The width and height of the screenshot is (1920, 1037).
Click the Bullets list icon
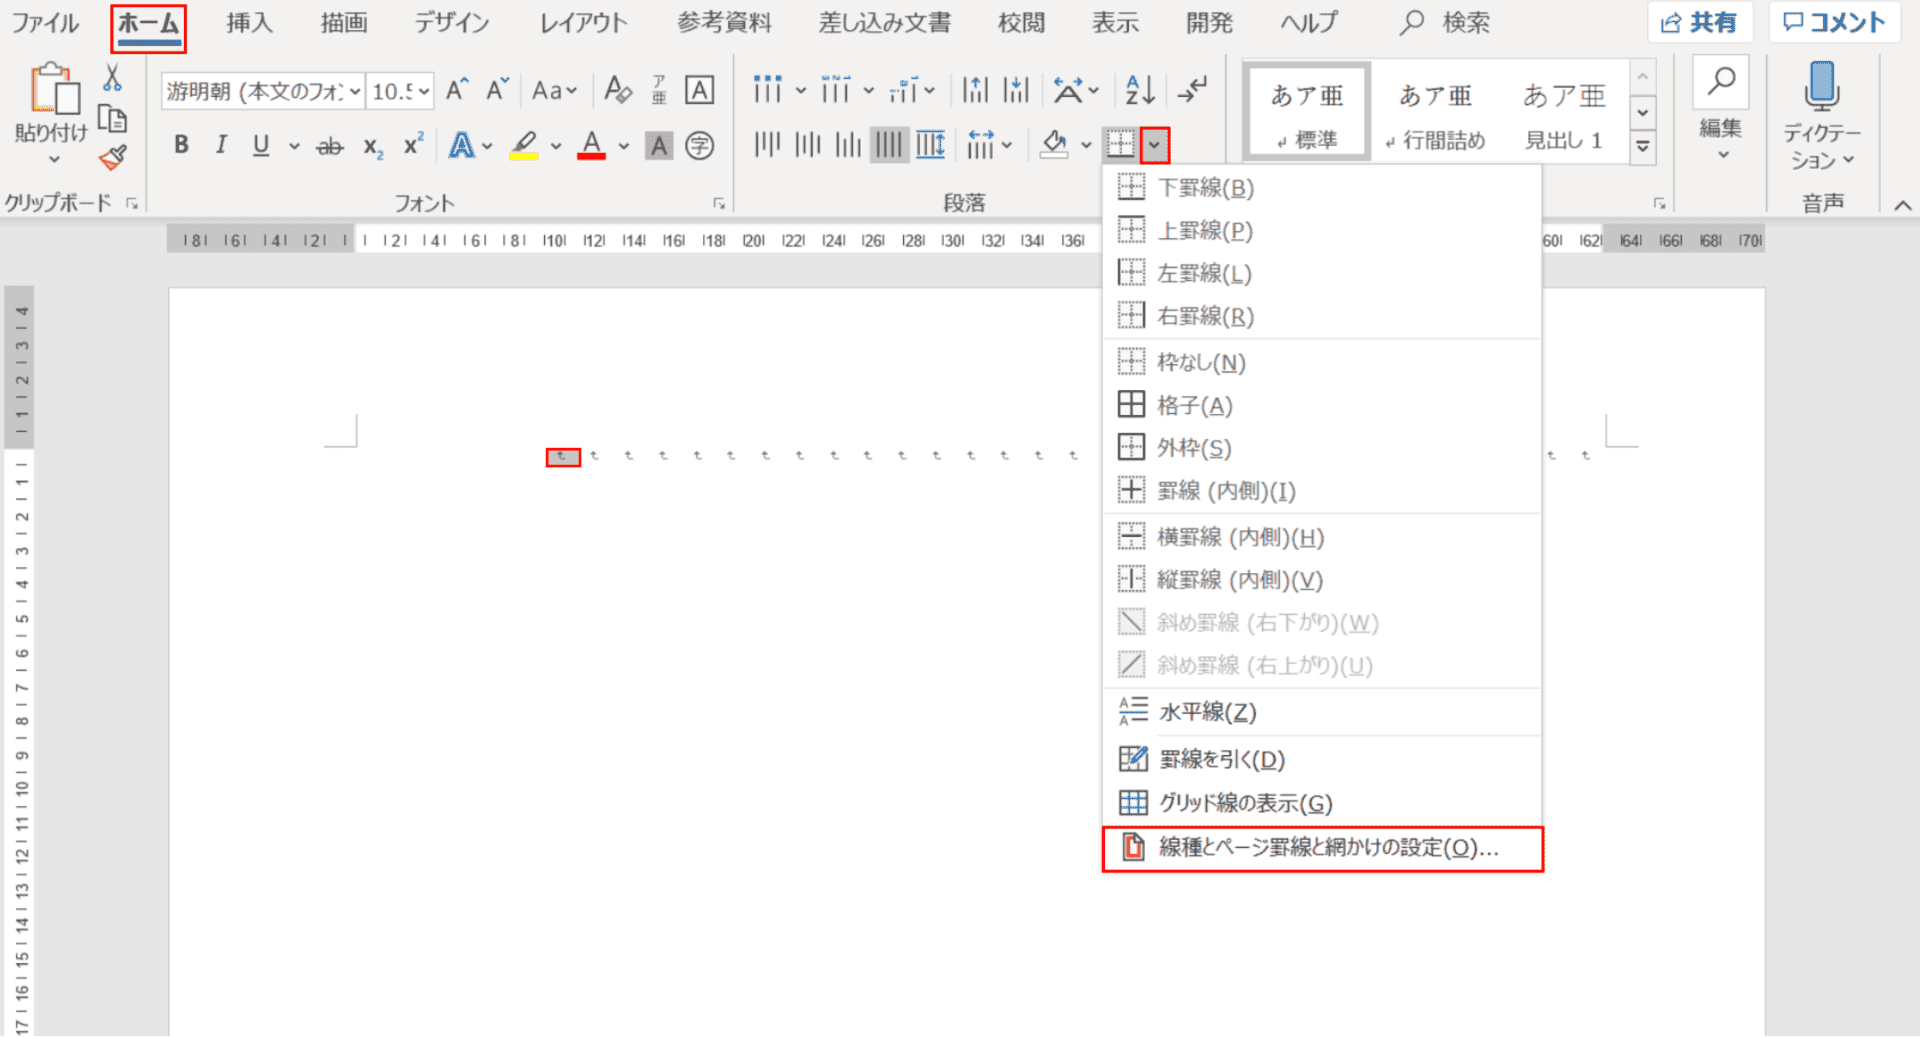point(768,90)
